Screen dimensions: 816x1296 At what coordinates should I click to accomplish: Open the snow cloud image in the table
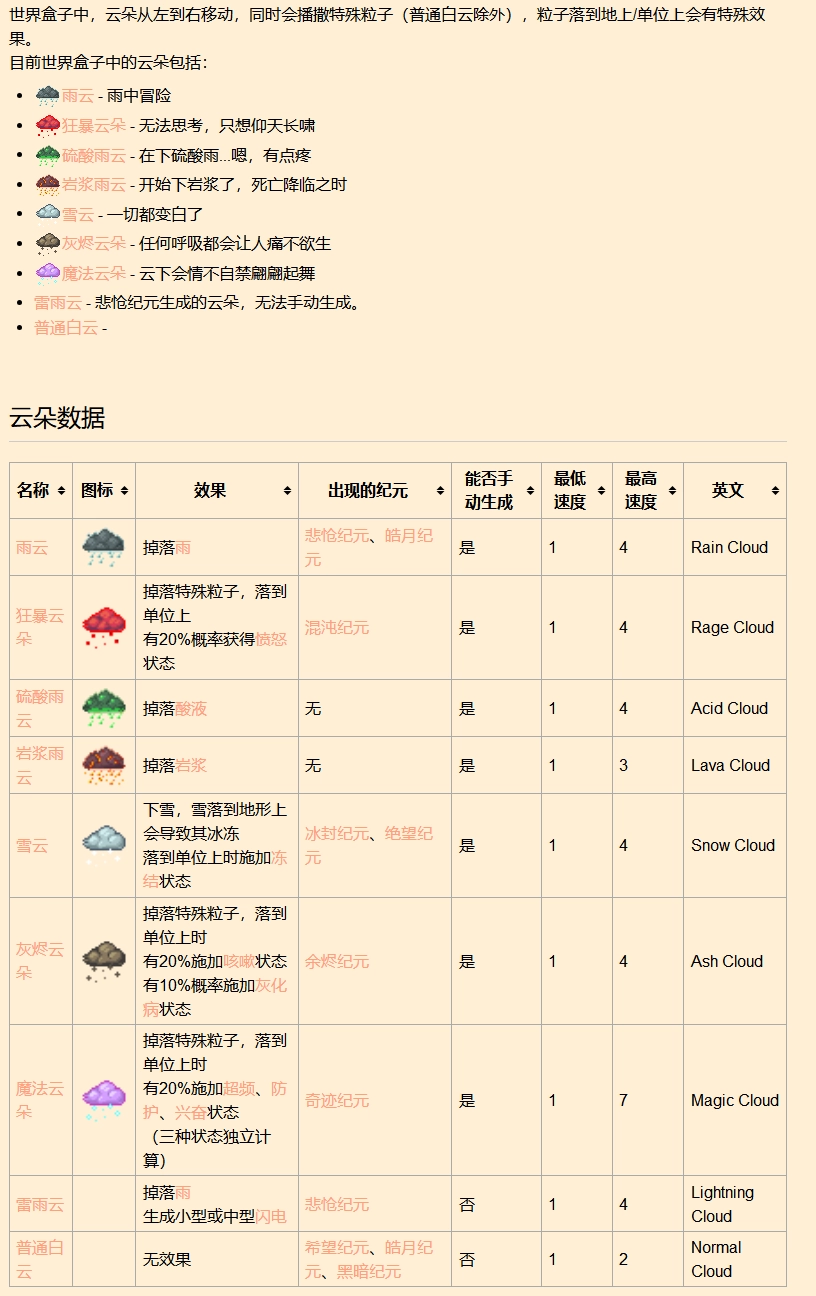[103, 845]
